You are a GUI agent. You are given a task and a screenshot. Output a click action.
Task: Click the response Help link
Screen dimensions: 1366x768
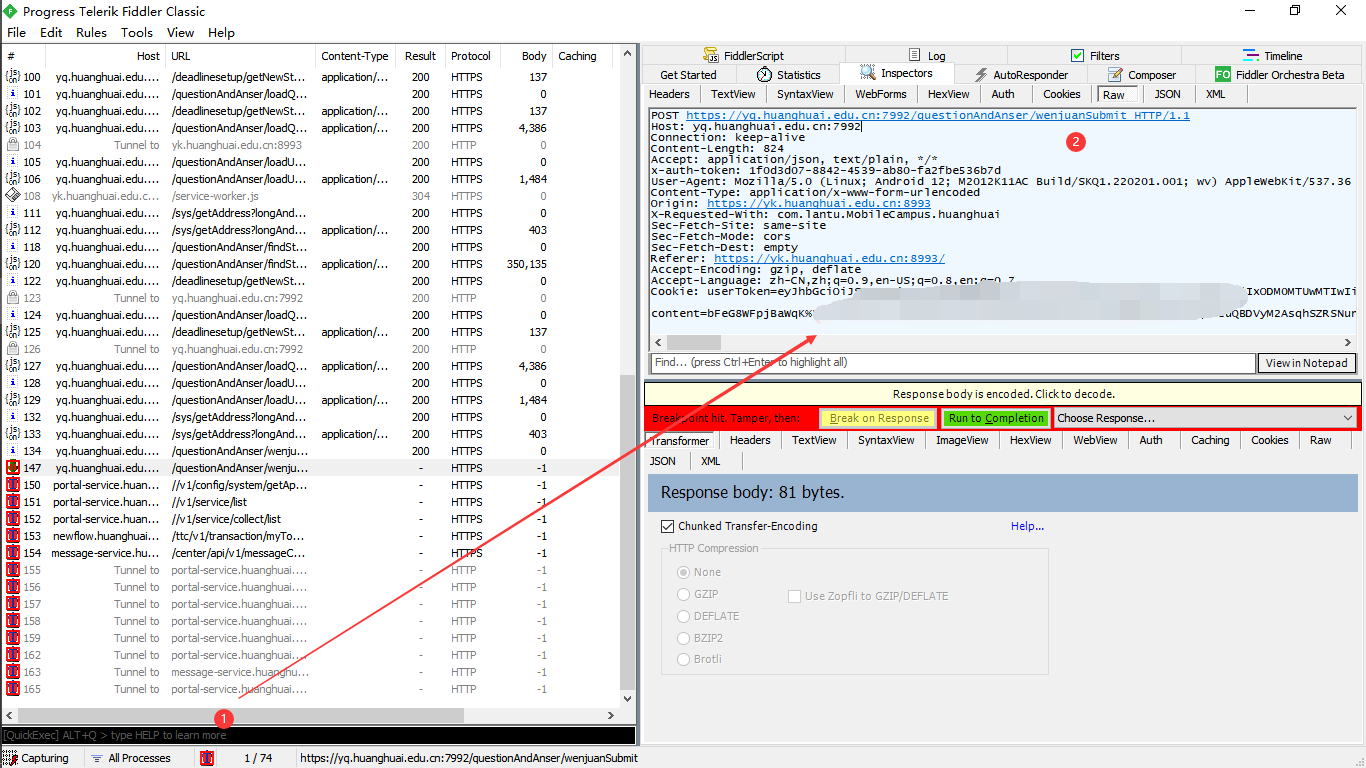1027,526
